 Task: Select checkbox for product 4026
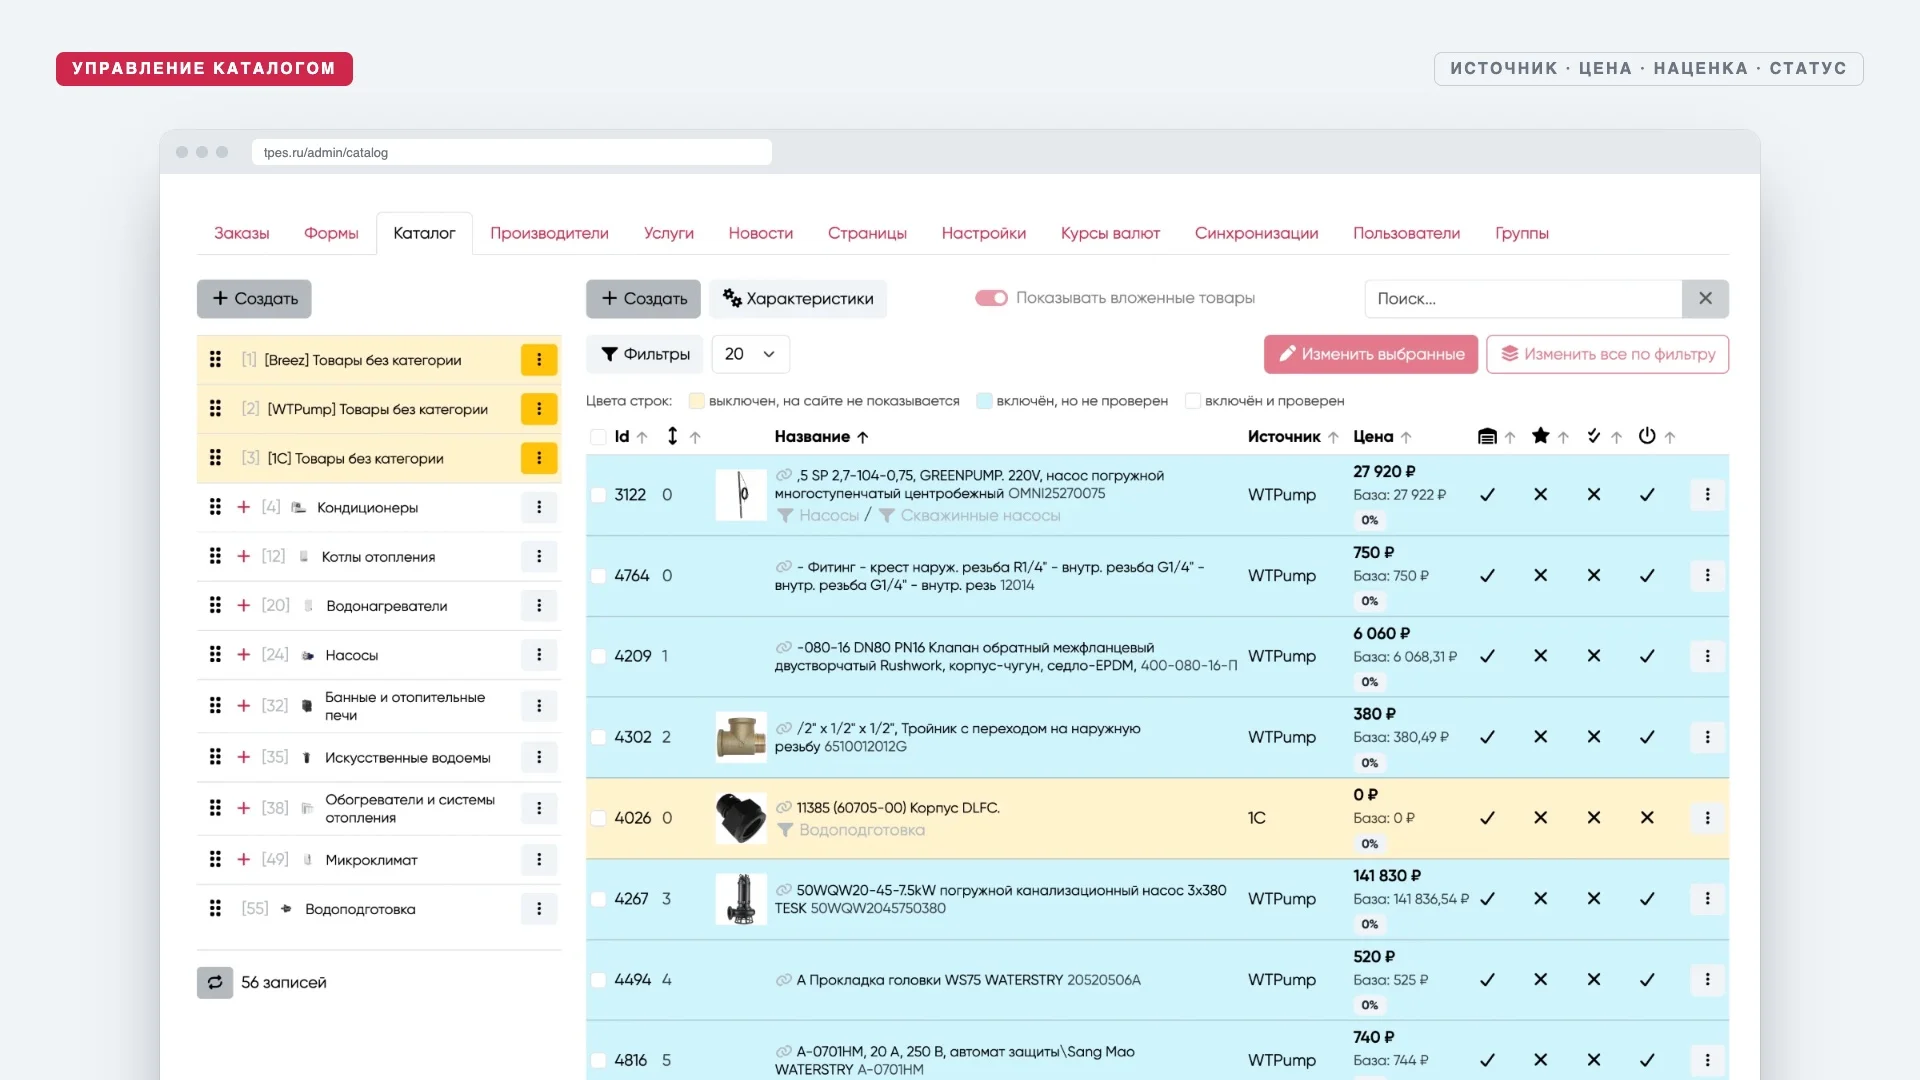(598, 818)
